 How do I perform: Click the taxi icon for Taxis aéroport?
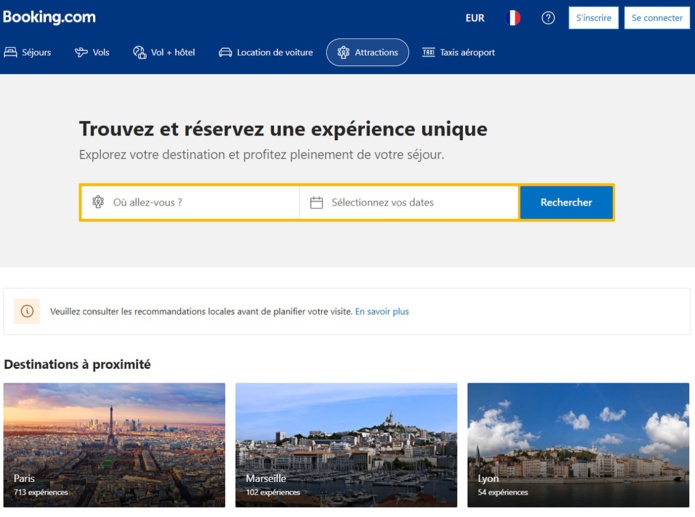(x=428, y=52)
